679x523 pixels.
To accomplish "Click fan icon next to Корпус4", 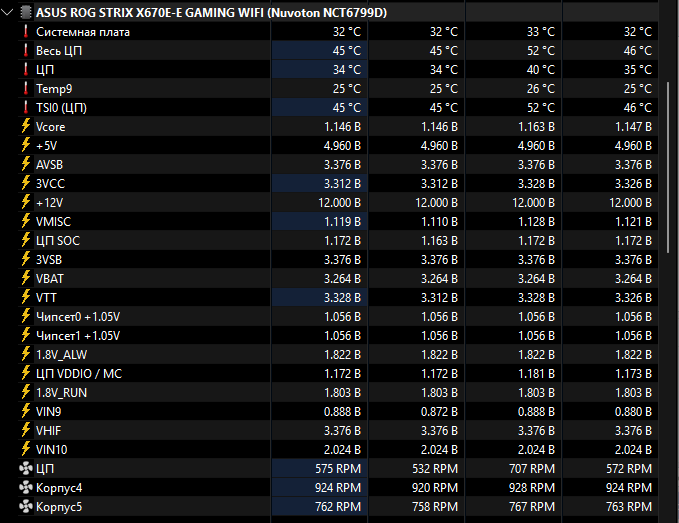I will pyautogui.click(x=26, y=487).
